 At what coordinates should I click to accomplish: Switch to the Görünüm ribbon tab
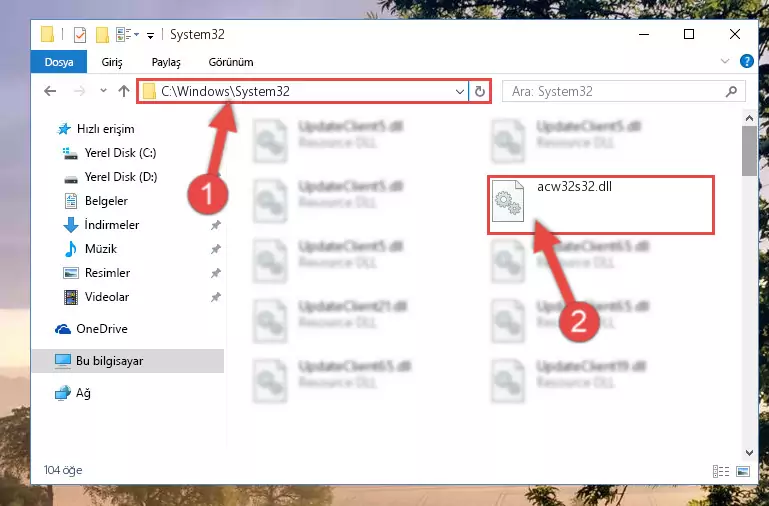[x=231, y=62]
